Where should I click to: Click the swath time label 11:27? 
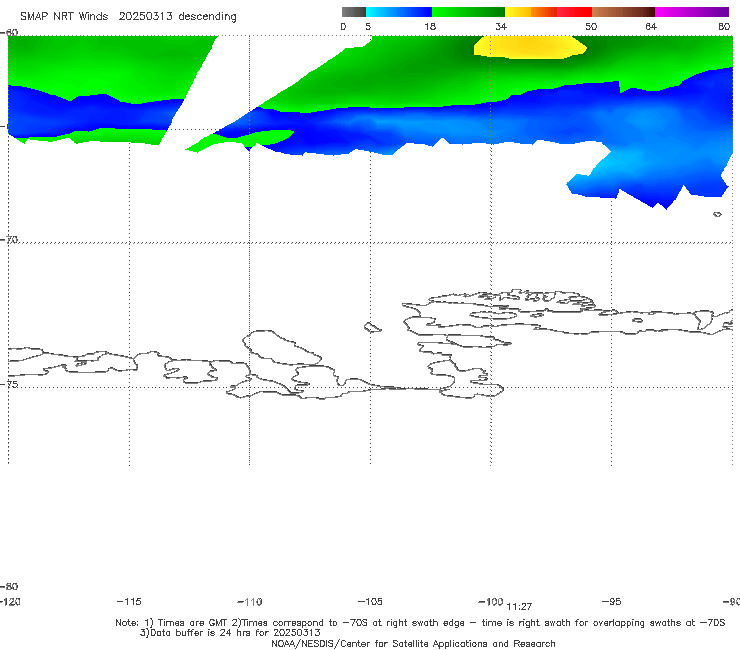point(519,607)
